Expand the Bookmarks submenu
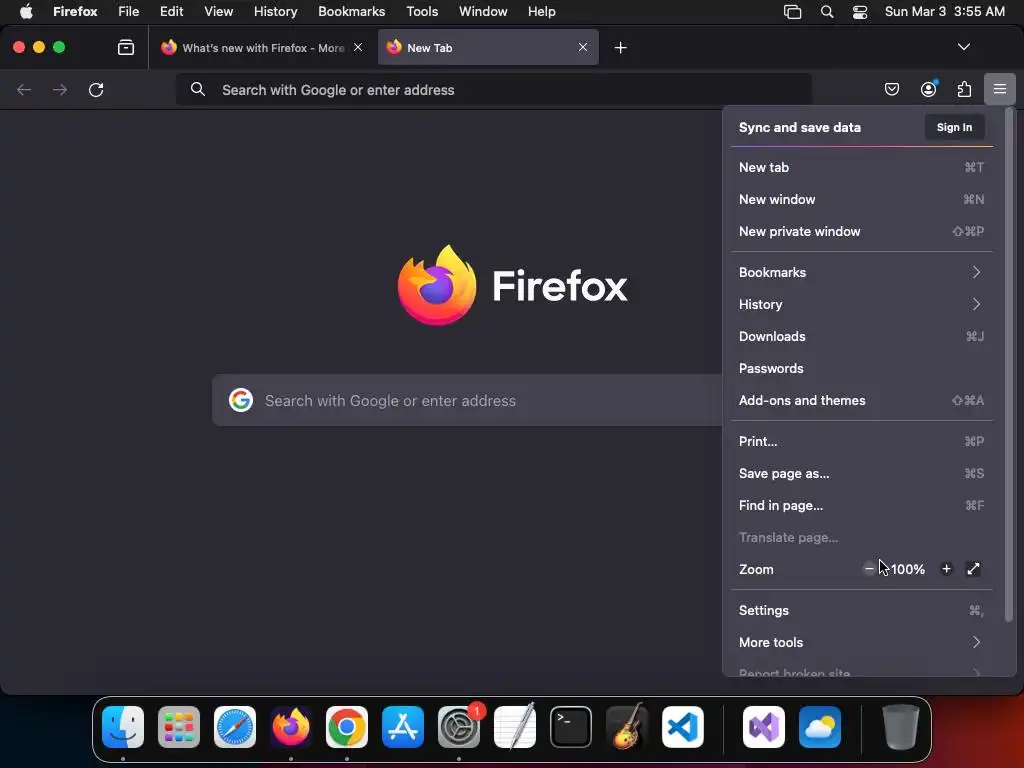Screen dimensions: 1024x768 862,272
